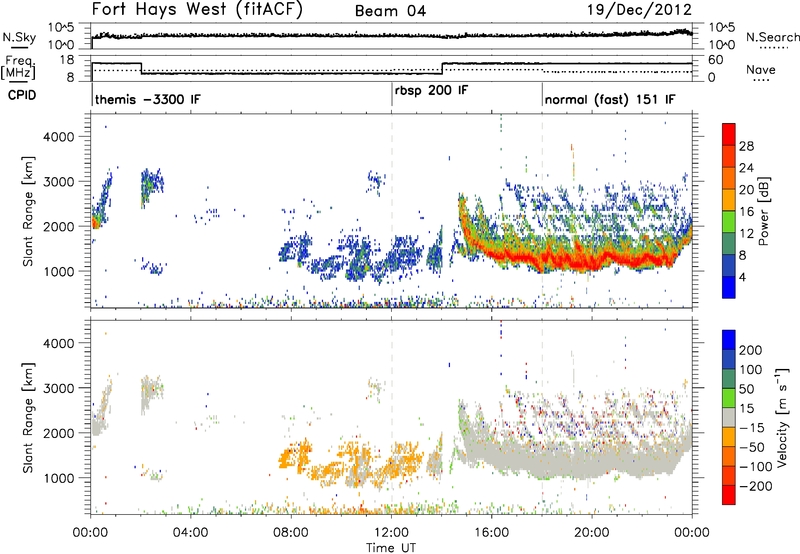800x554 pixels.
Task: Click the '200' tick on Velocity scale
Action: click(751, 350)
